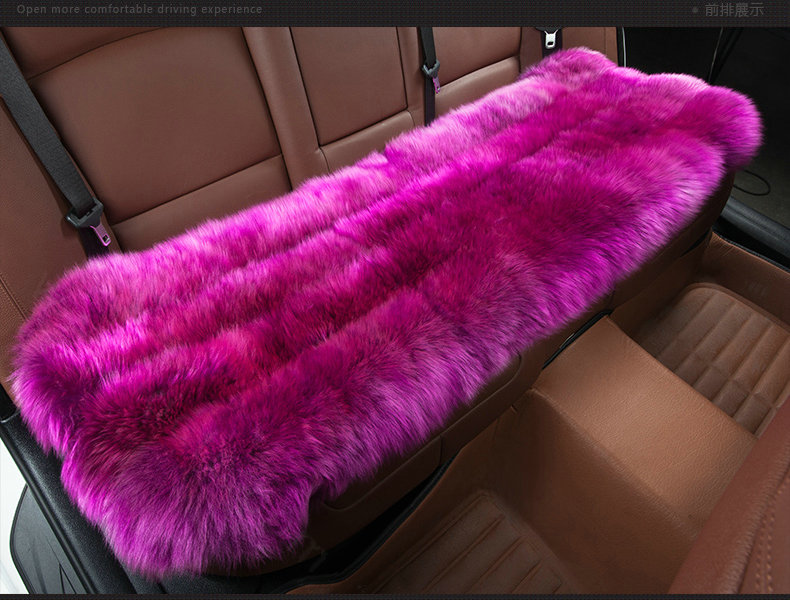Click the top-right seat belt buckle

[x=550, y=40]
